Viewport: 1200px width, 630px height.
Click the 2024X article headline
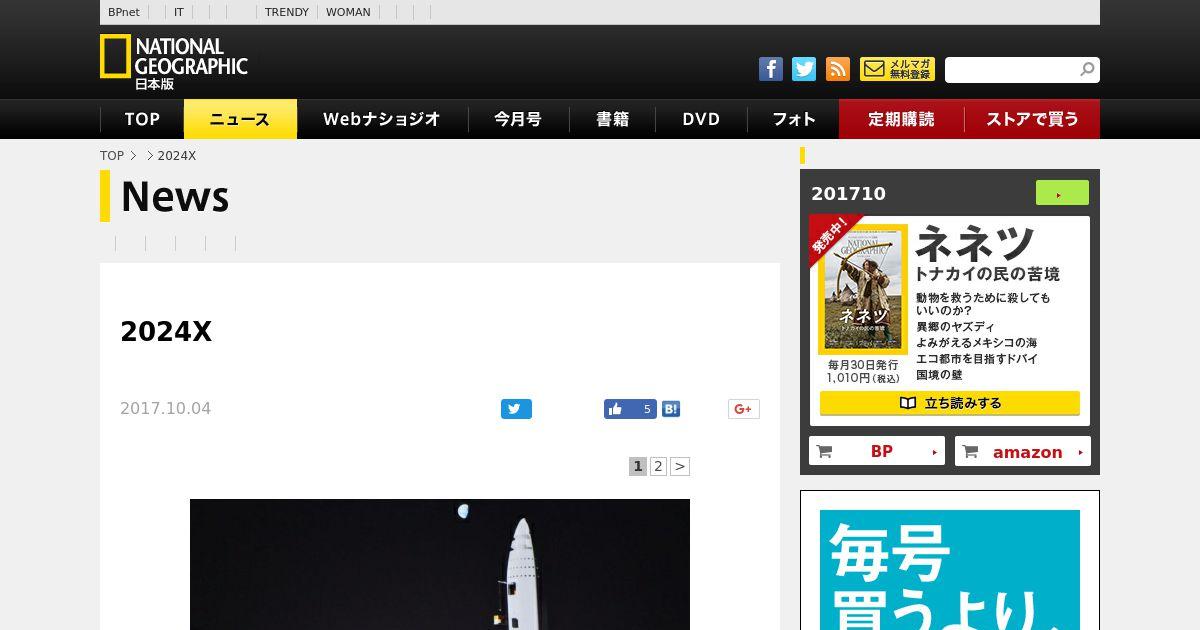pos(166,332)
